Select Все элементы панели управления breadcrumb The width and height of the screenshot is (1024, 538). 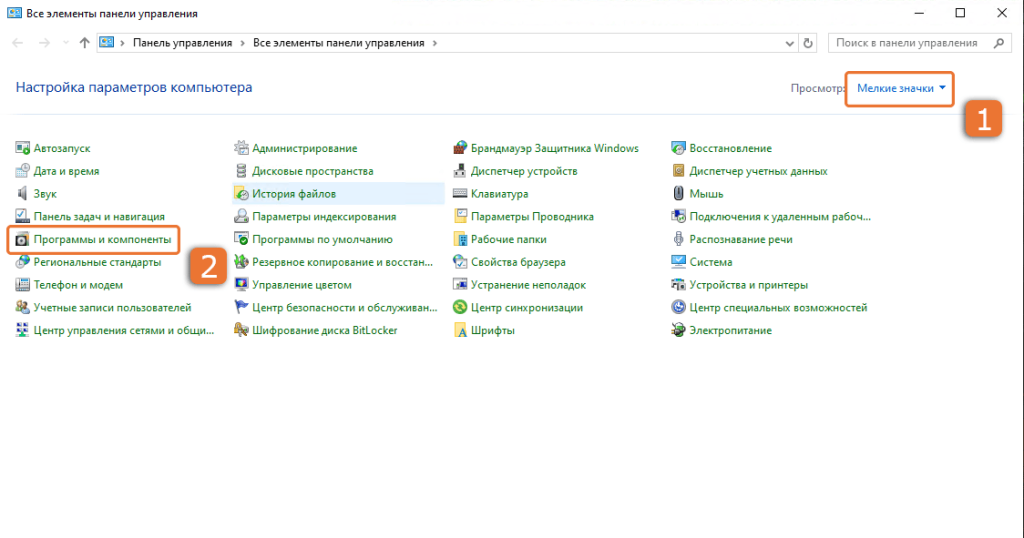pos(338,43)
